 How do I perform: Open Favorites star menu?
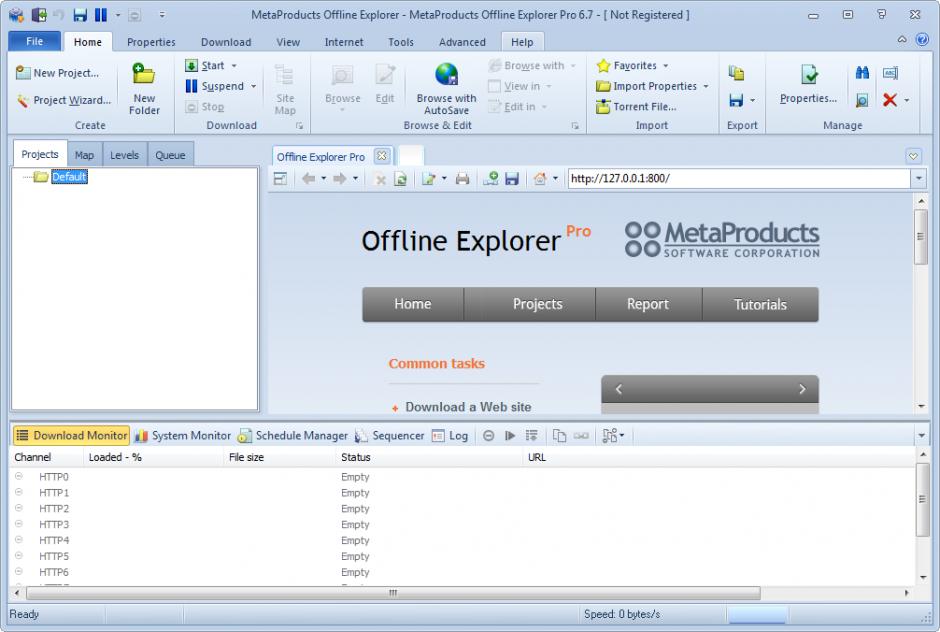pyautogui.click(x=627, y=65)
